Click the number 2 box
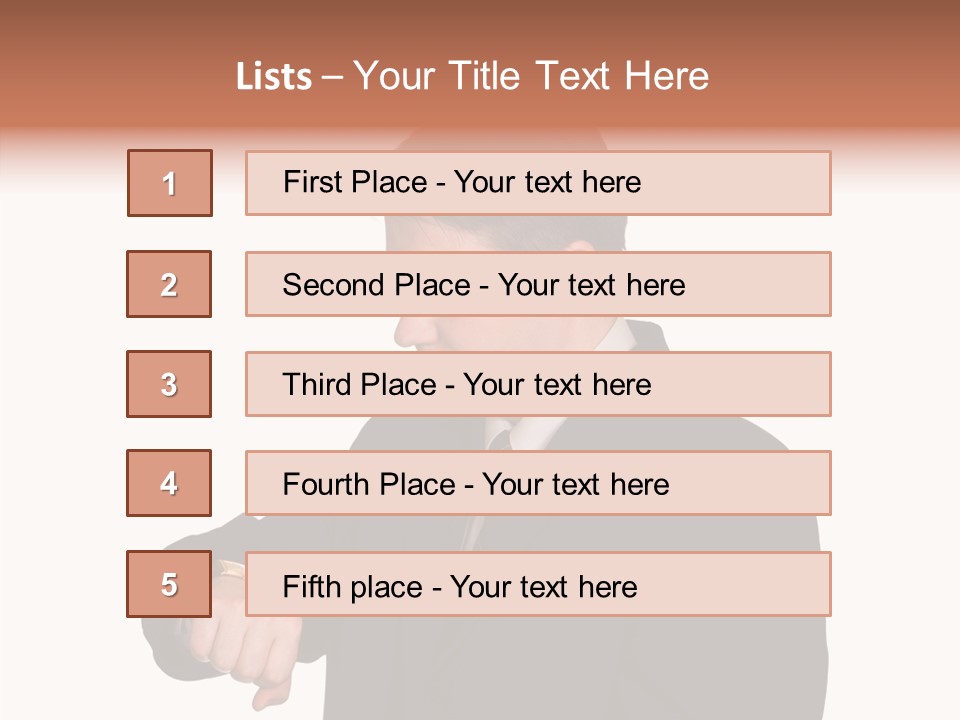This screenshot has width=960, height=720. point(169,284)
